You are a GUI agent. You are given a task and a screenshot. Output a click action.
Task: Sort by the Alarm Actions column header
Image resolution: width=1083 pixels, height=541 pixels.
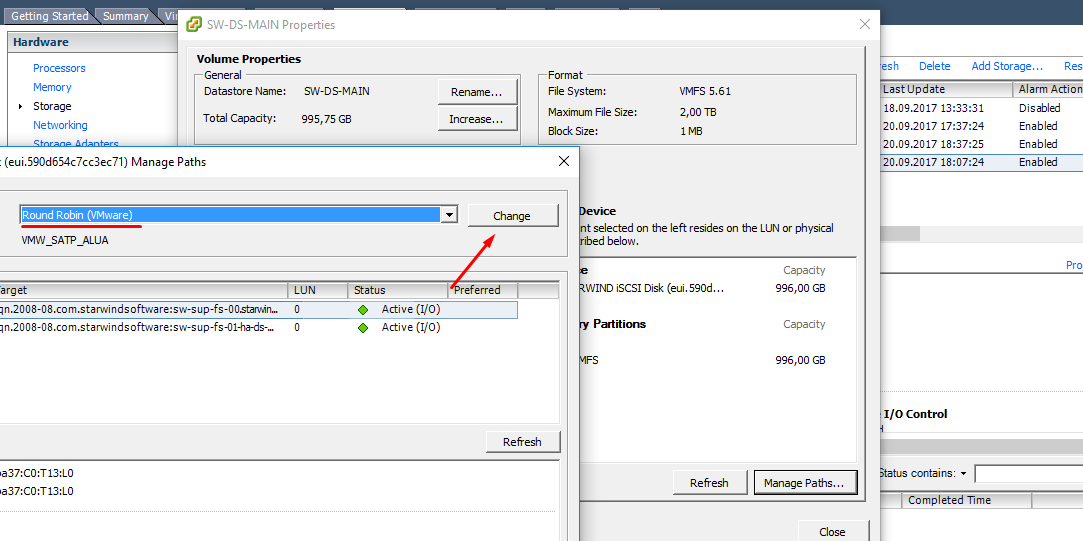pyautogui.click(x=1048, y=89)
